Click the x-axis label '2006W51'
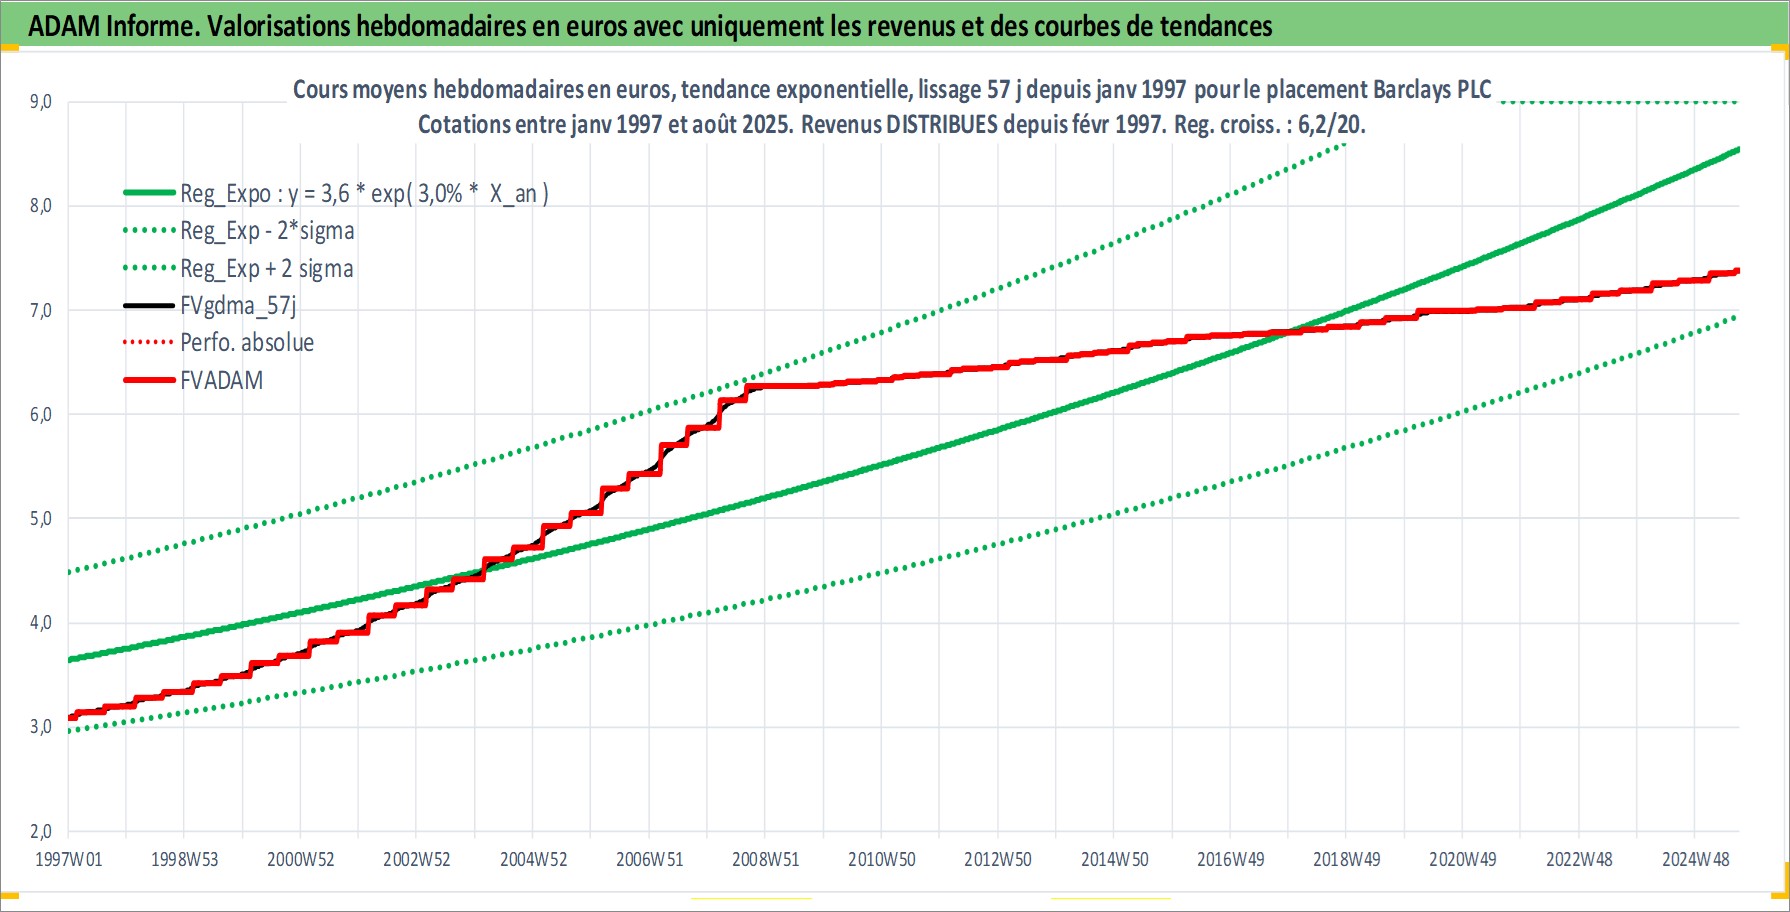The width and height of the screenshot is (1790, 912). 649,860
